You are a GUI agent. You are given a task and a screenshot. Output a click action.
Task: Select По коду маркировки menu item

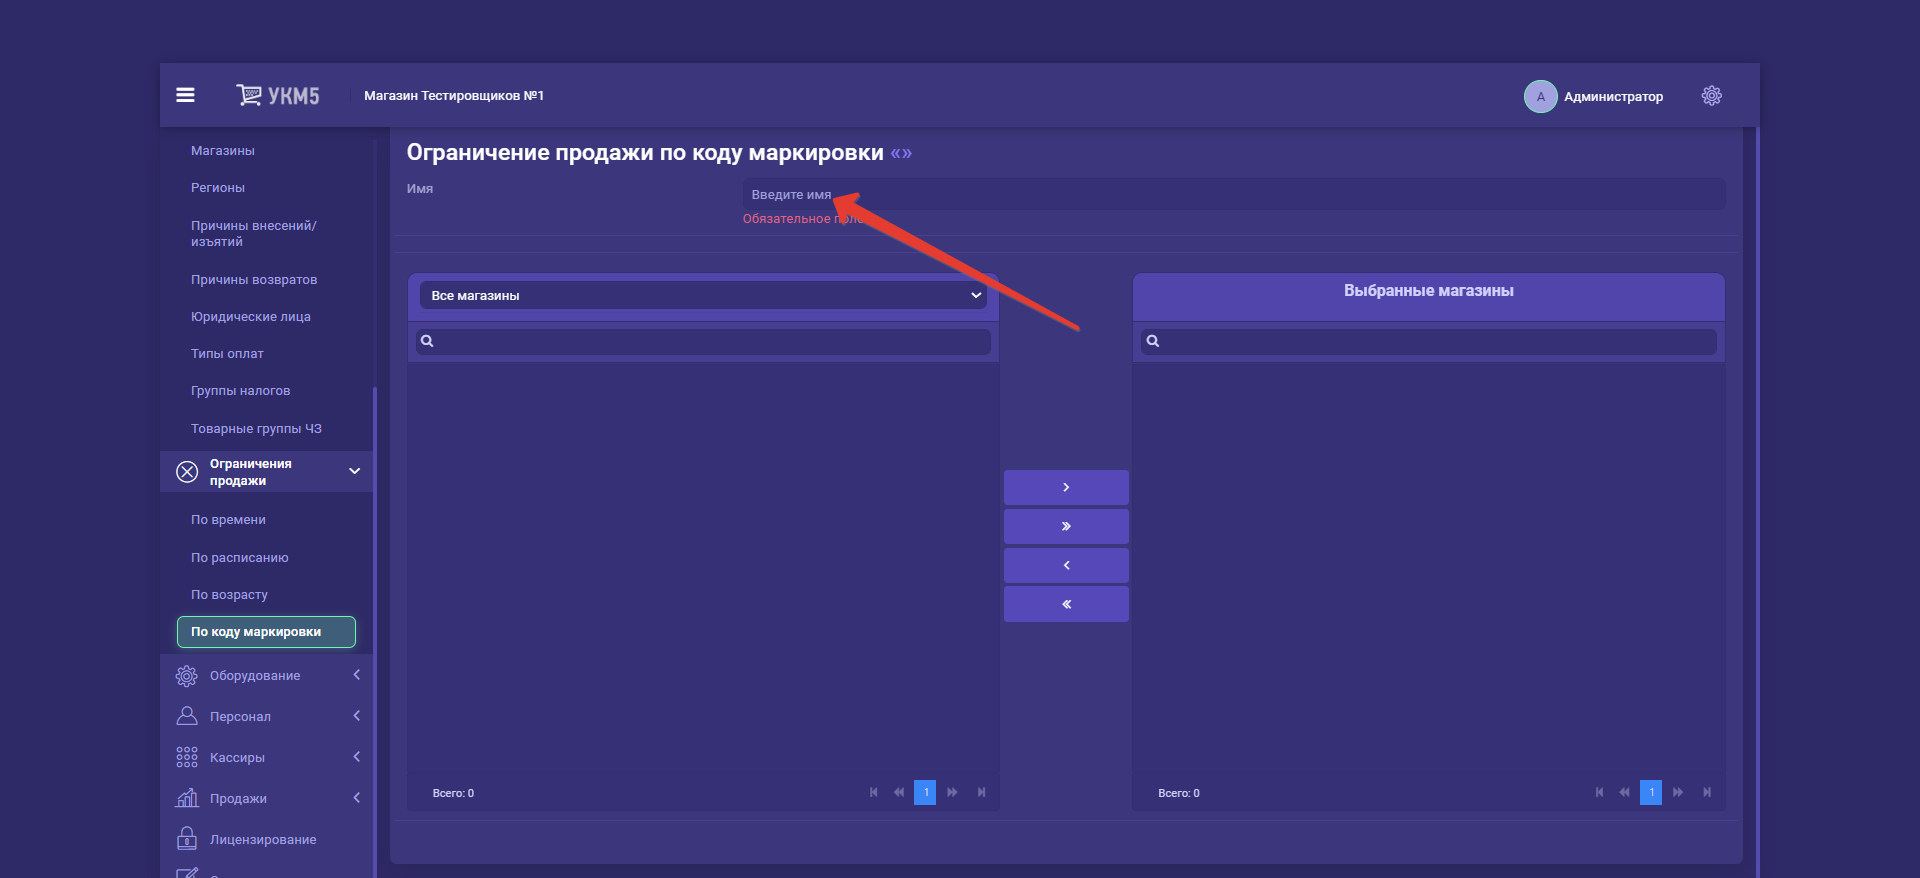266,632
